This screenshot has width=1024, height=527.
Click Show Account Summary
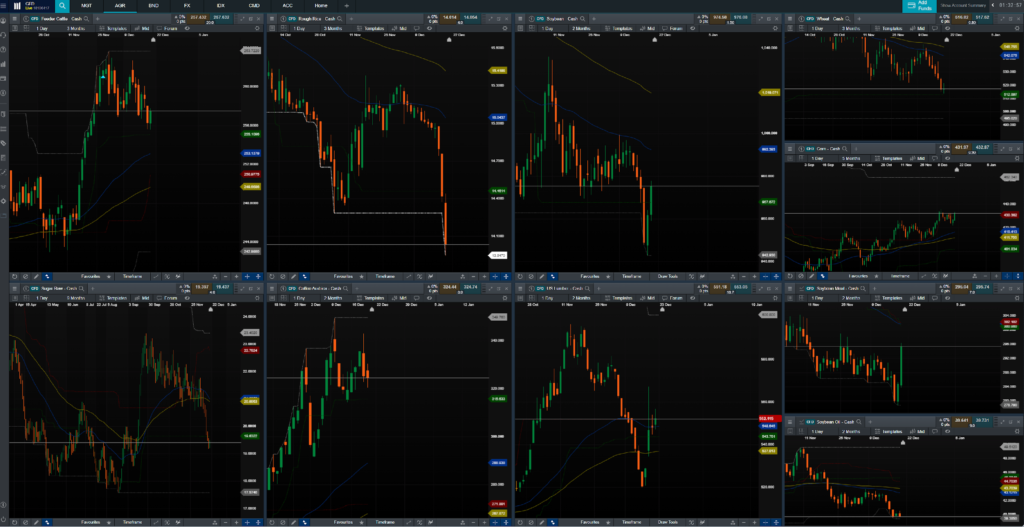[x=964, y=5]
